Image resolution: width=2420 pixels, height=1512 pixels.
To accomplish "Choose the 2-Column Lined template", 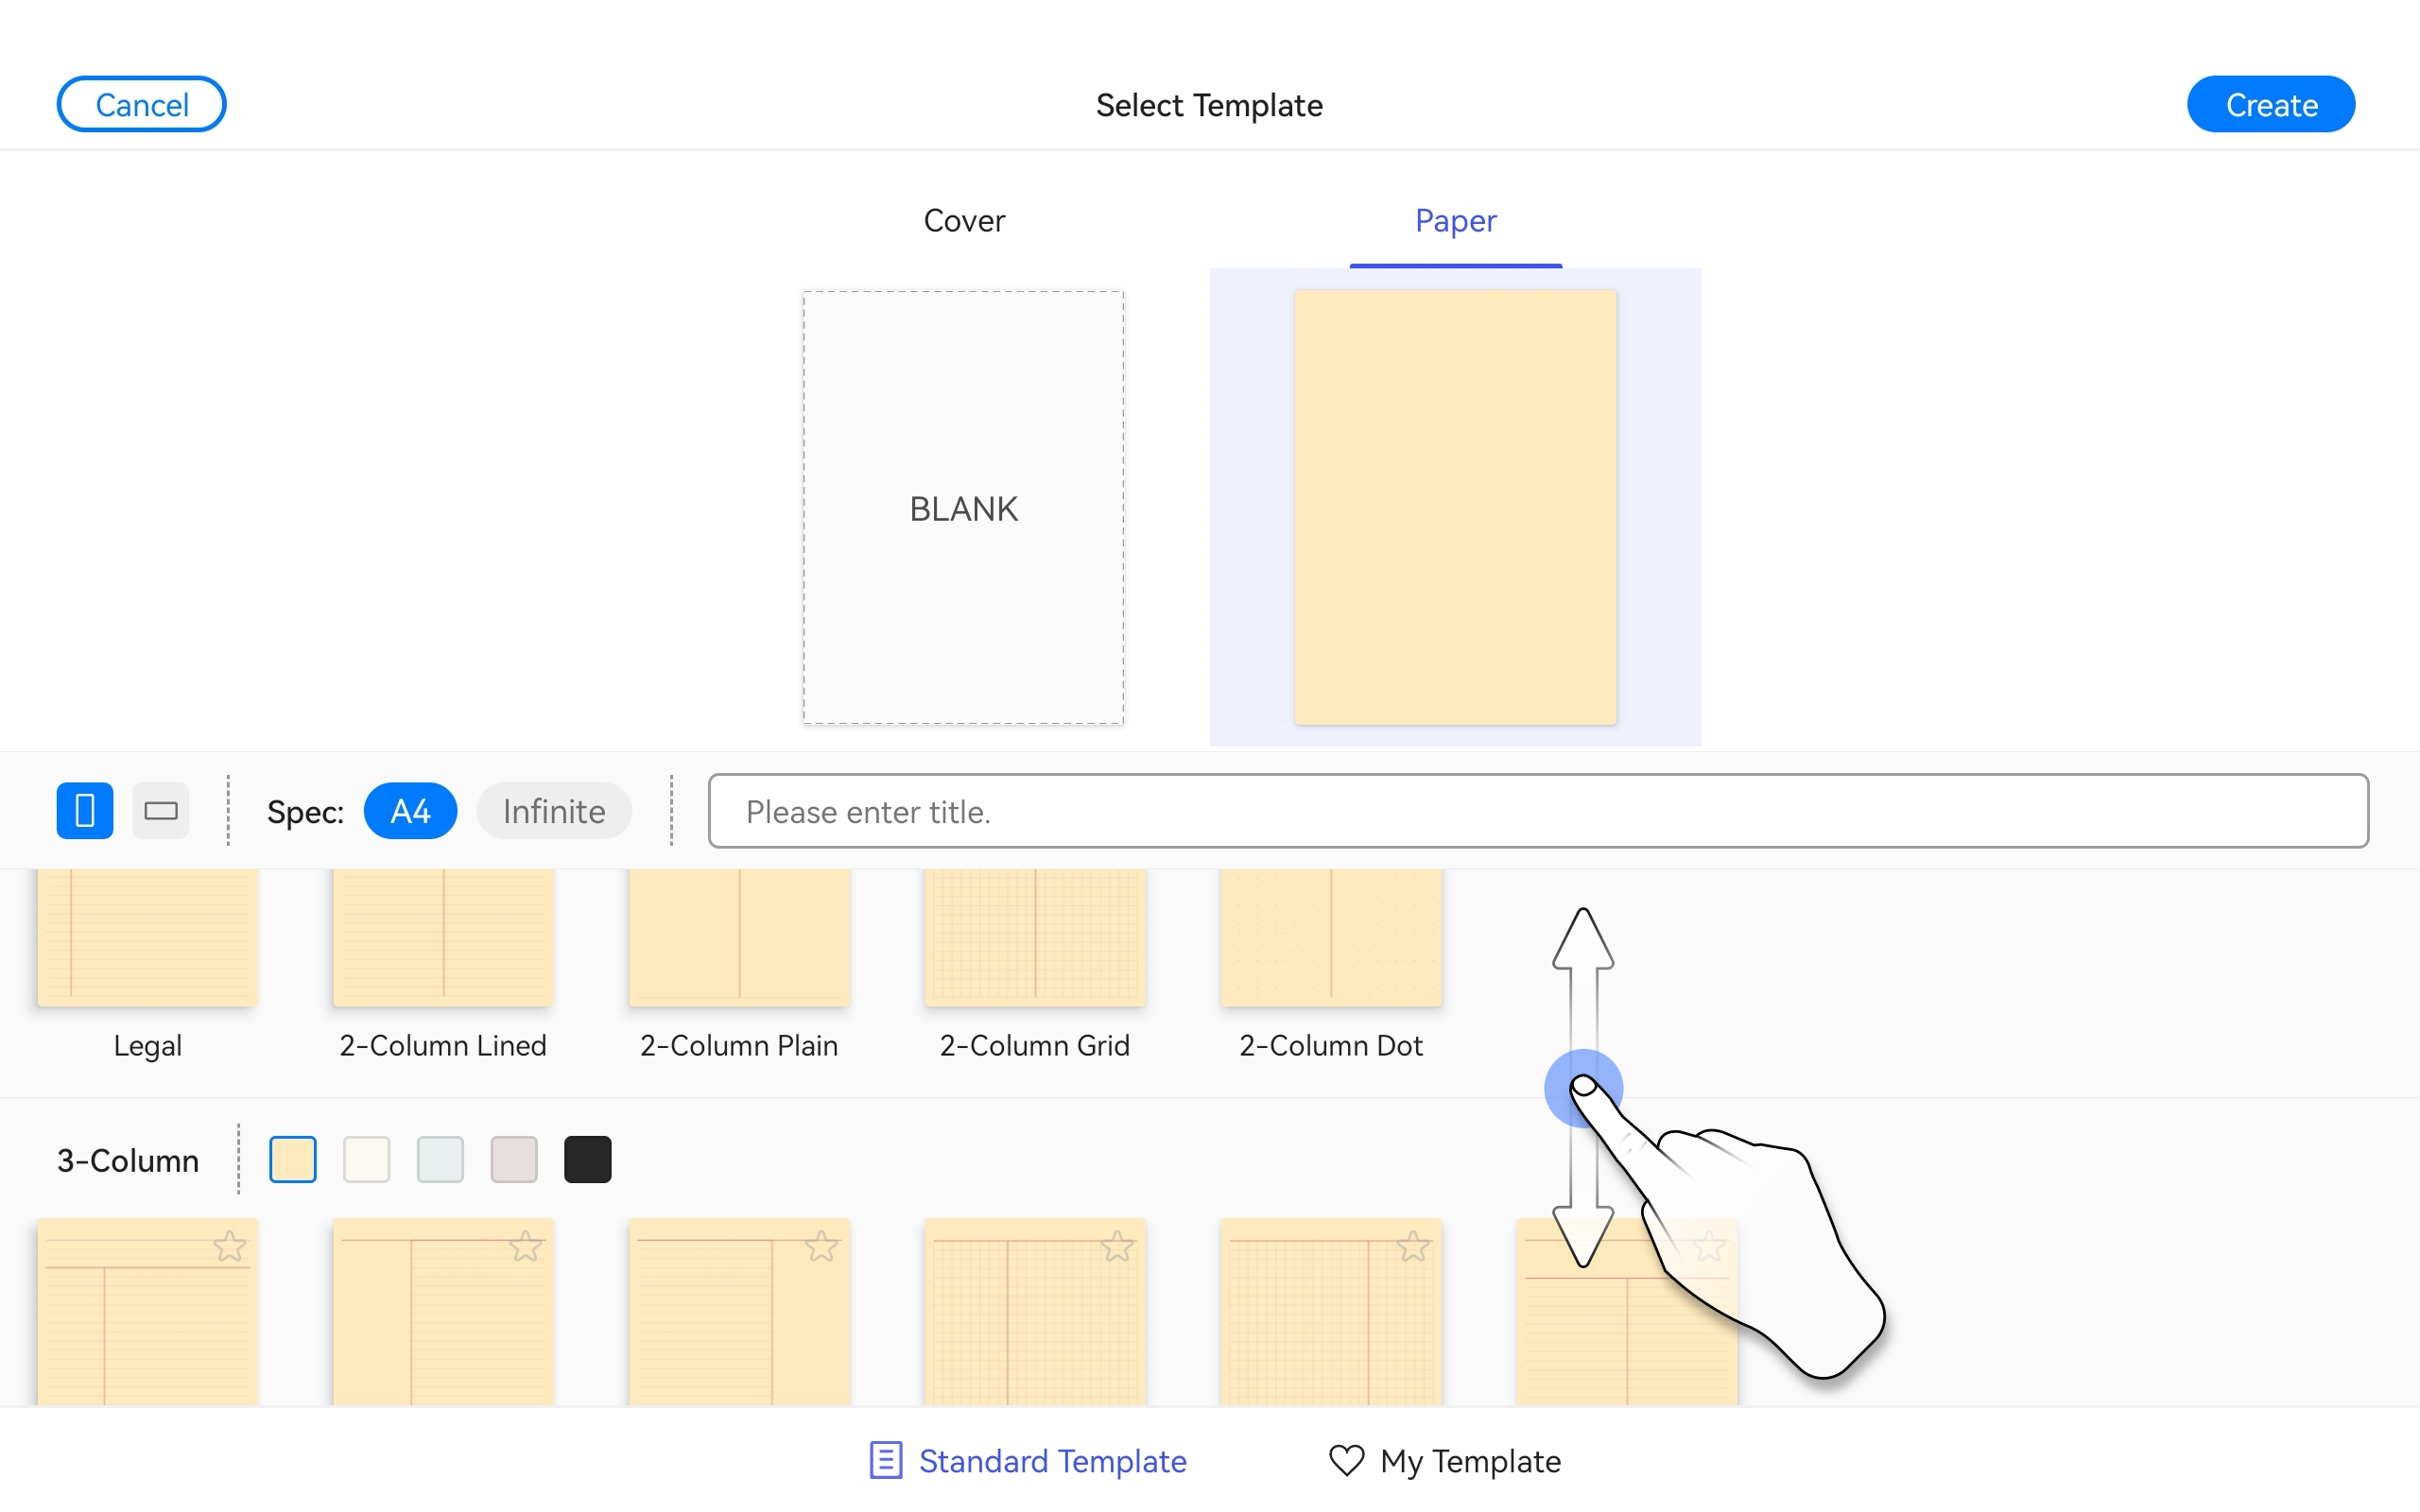I will 443,937.
